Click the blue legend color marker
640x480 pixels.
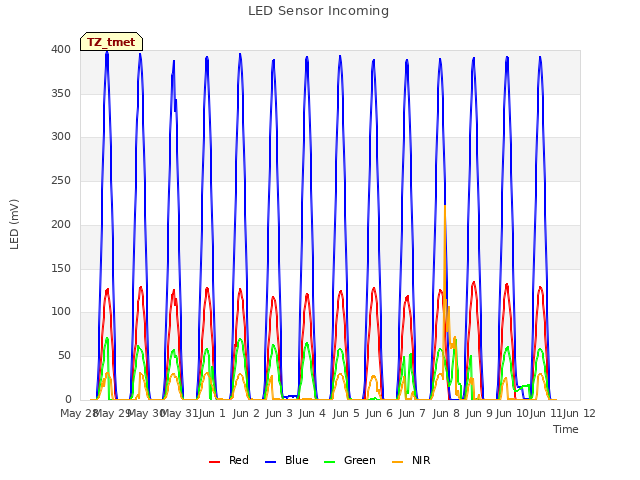tap(271, 462)
